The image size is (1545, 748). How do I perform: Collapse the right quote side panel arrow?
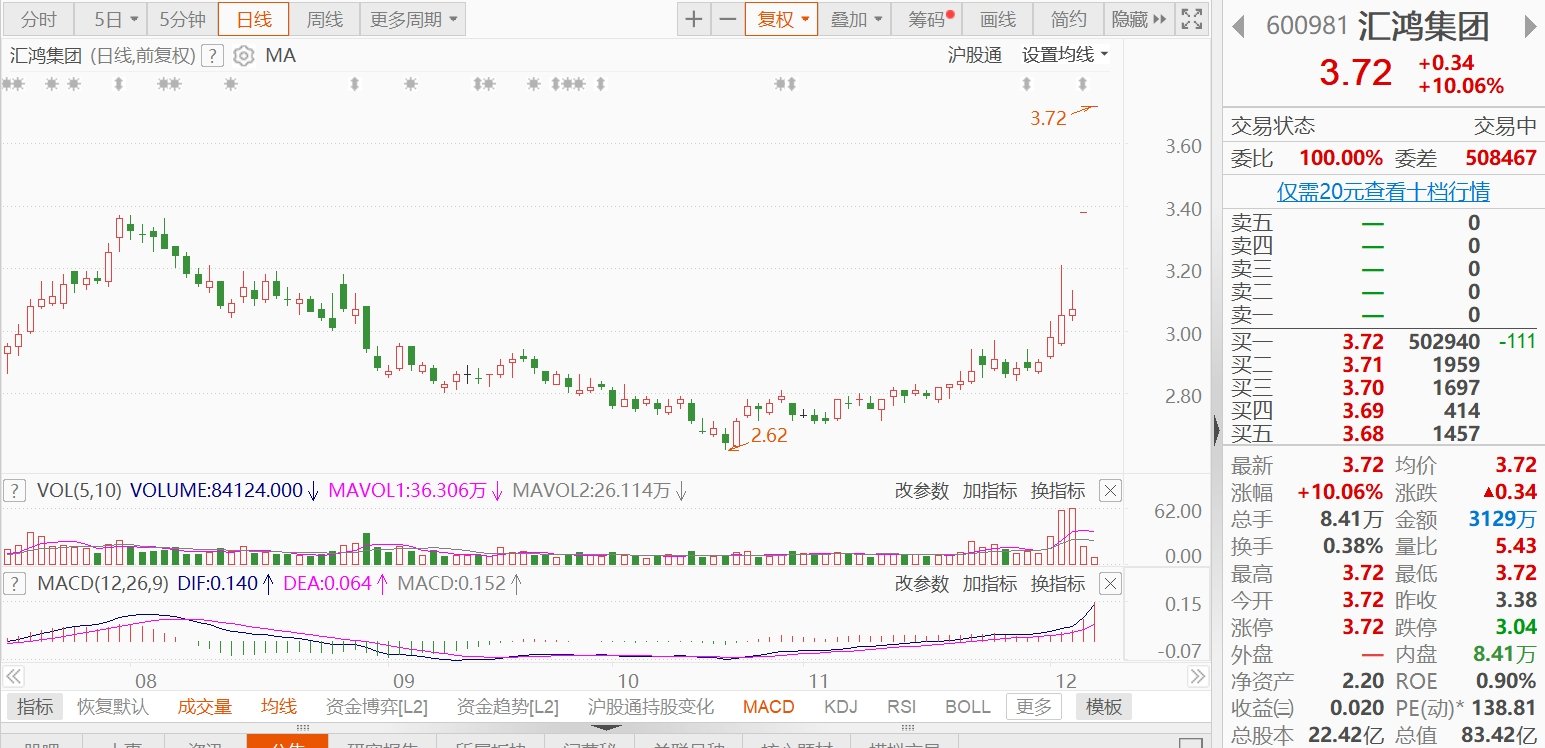click(1217, 430)
